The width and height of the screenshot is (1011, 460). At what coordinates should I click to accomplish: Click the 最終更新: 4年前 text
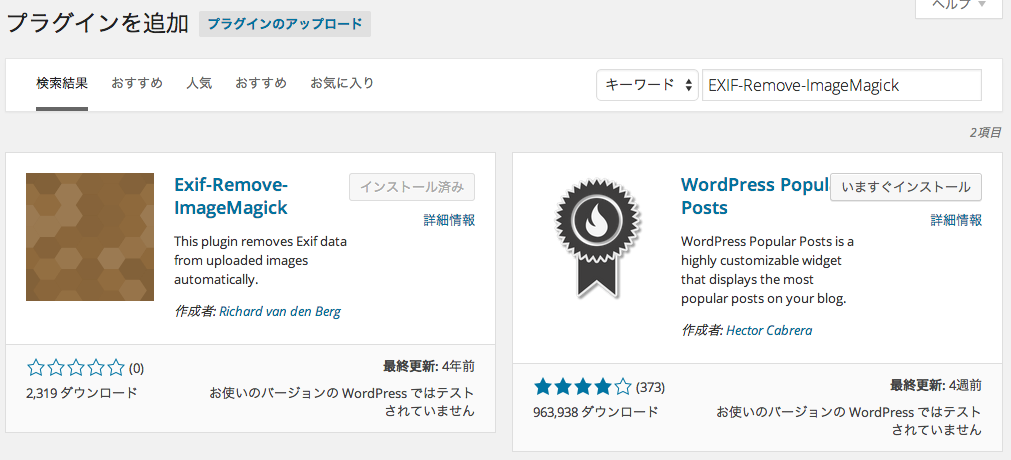click(x=429, y=367)
